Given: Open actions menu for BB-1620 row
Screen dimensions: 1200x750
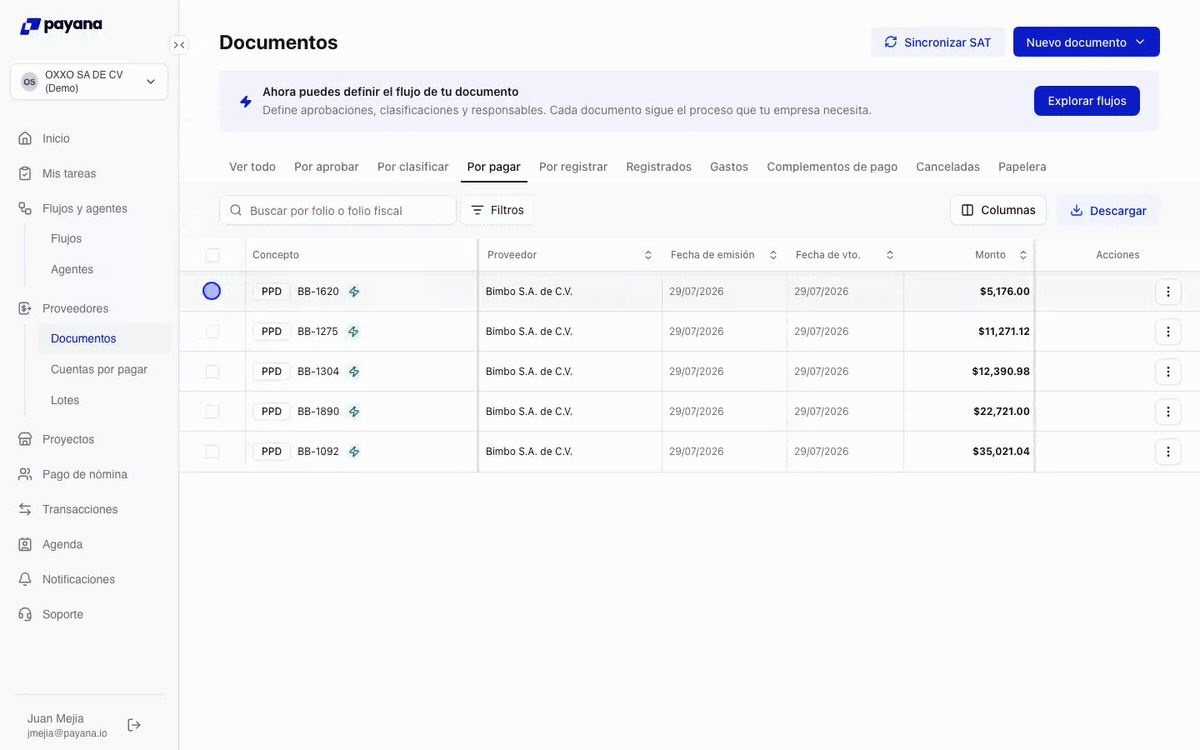Looking at the screenshot, I should (1168, 292).
